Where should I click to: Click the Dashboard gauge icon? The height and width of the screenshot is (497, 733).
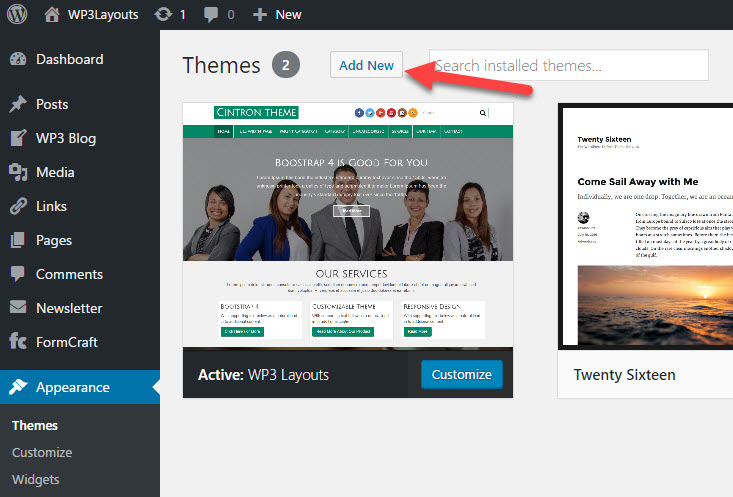click(18, 59)
